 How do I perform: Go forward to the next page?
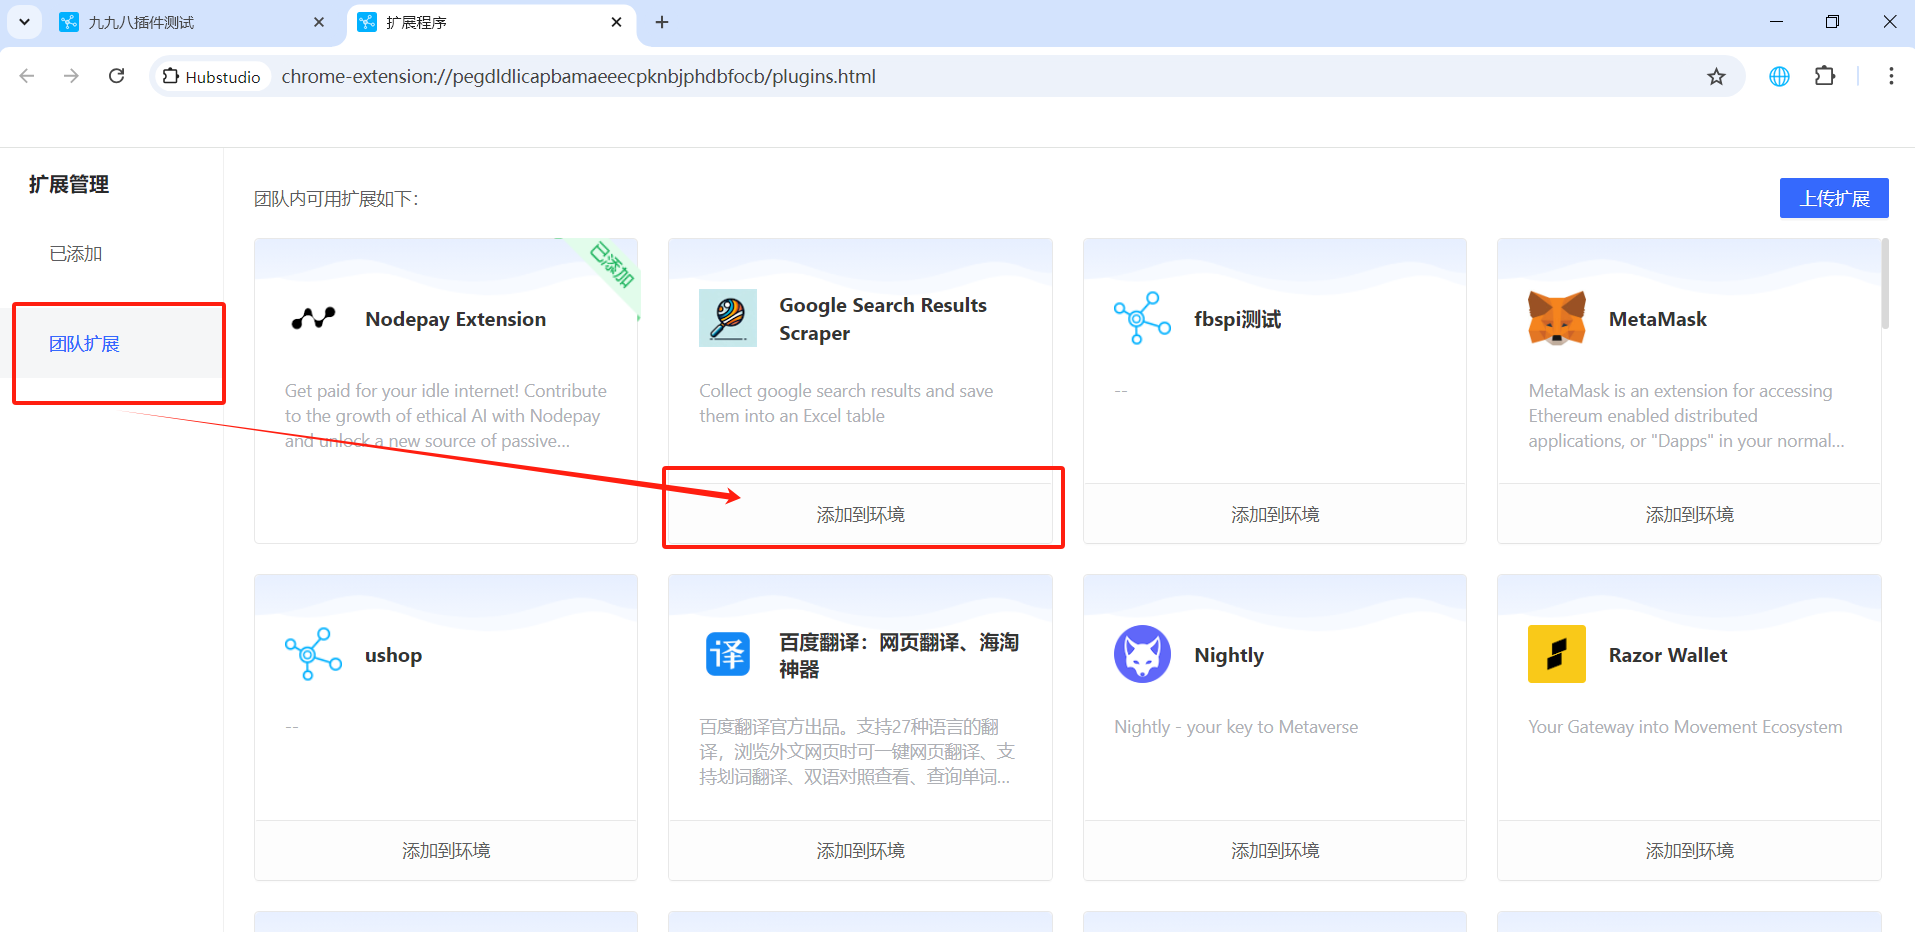71,76
